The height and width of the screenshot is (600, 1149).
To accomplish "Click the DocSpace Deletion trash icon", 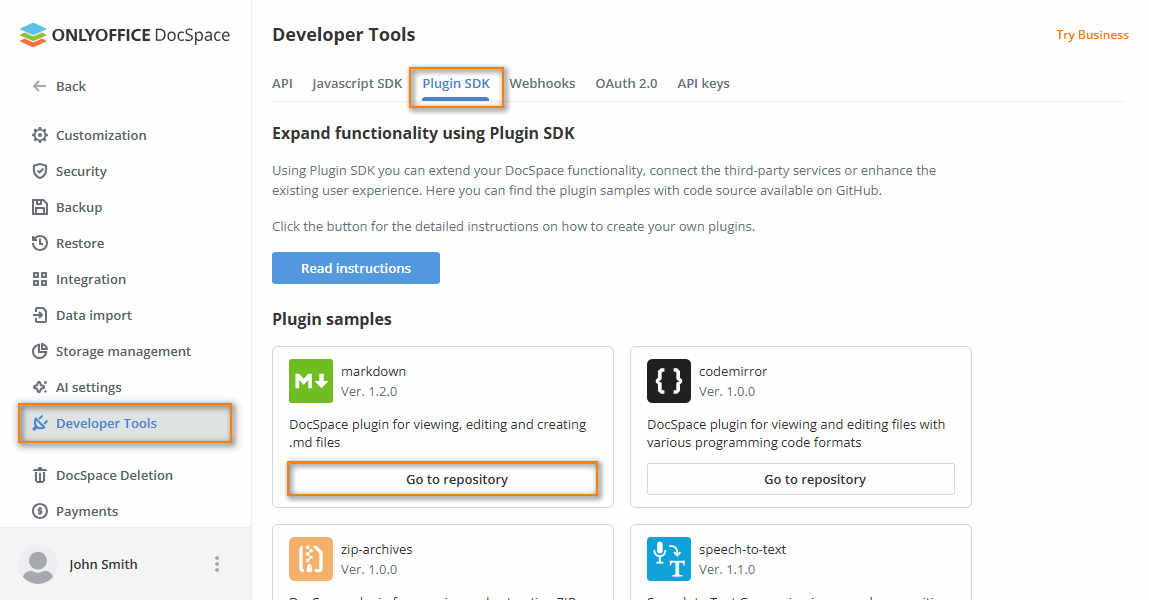I will click(x=39, y=475).
